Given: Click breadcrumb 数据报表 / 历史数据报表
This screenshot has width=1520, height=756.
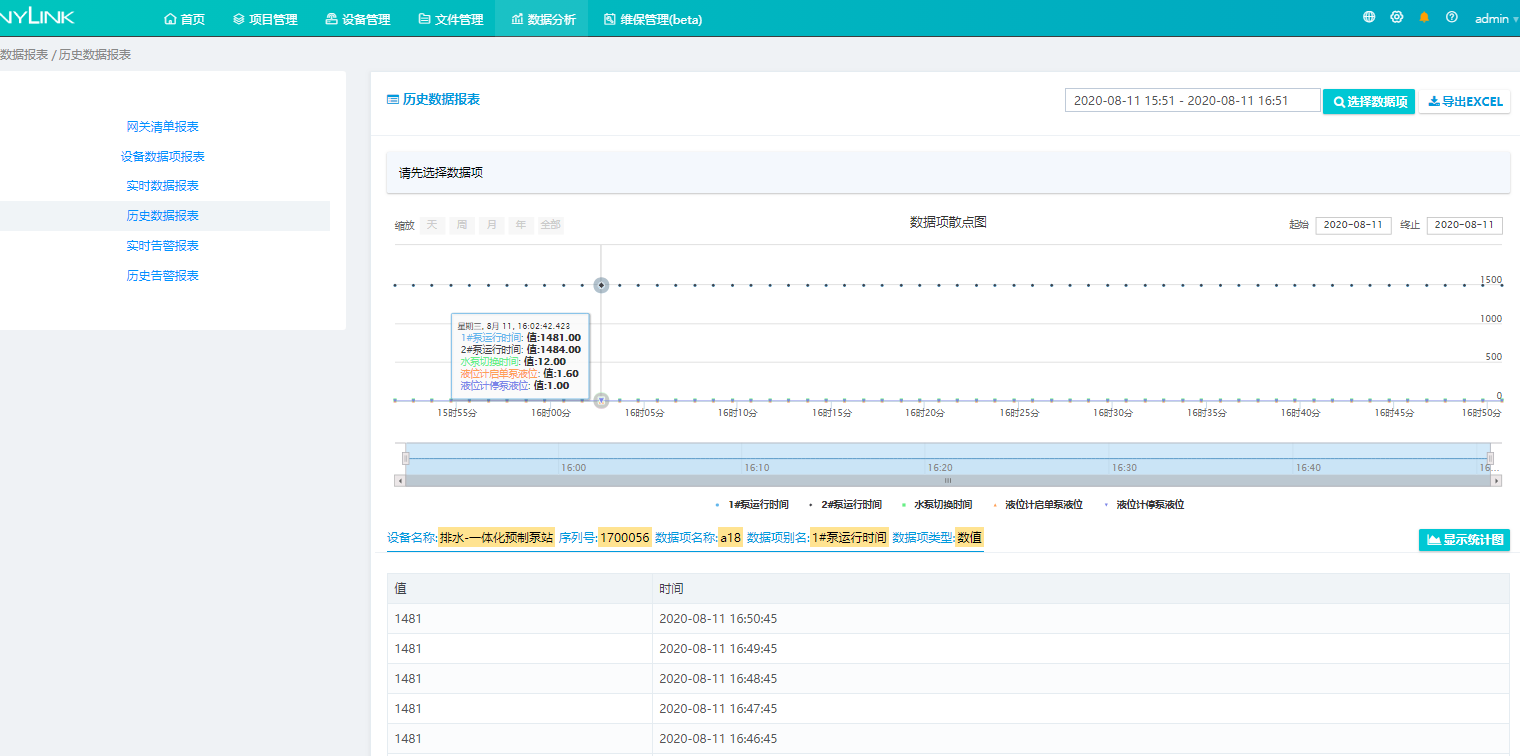Looking at the screenshot, I should [x=65, y=55].
